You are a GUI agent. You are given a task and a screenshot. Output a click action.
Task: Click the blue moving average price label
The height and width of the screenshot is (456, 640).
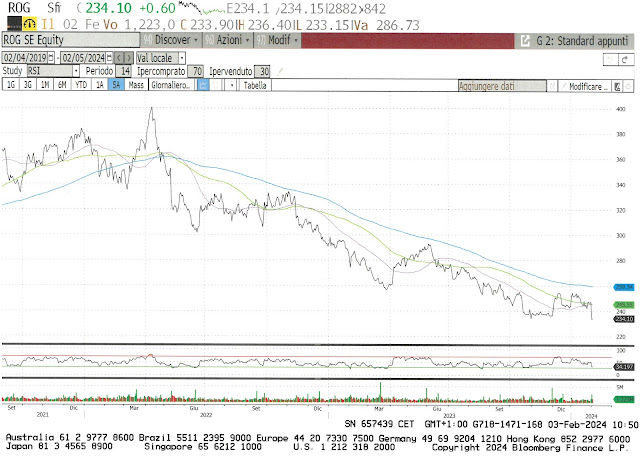click(x=624, y=287)
